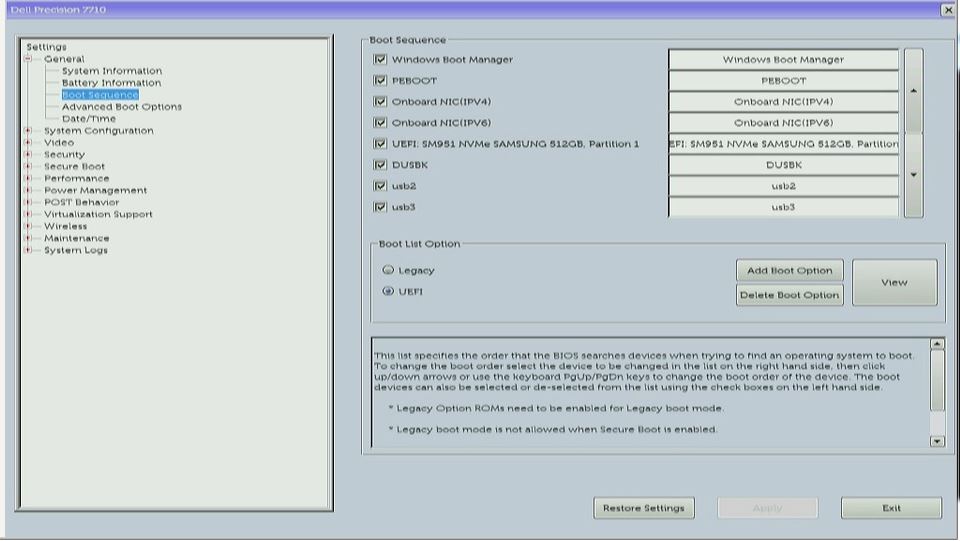960x541 pixels.
Task: Click the help text scrollbar thumb
Action: click(x=937, y=381)
